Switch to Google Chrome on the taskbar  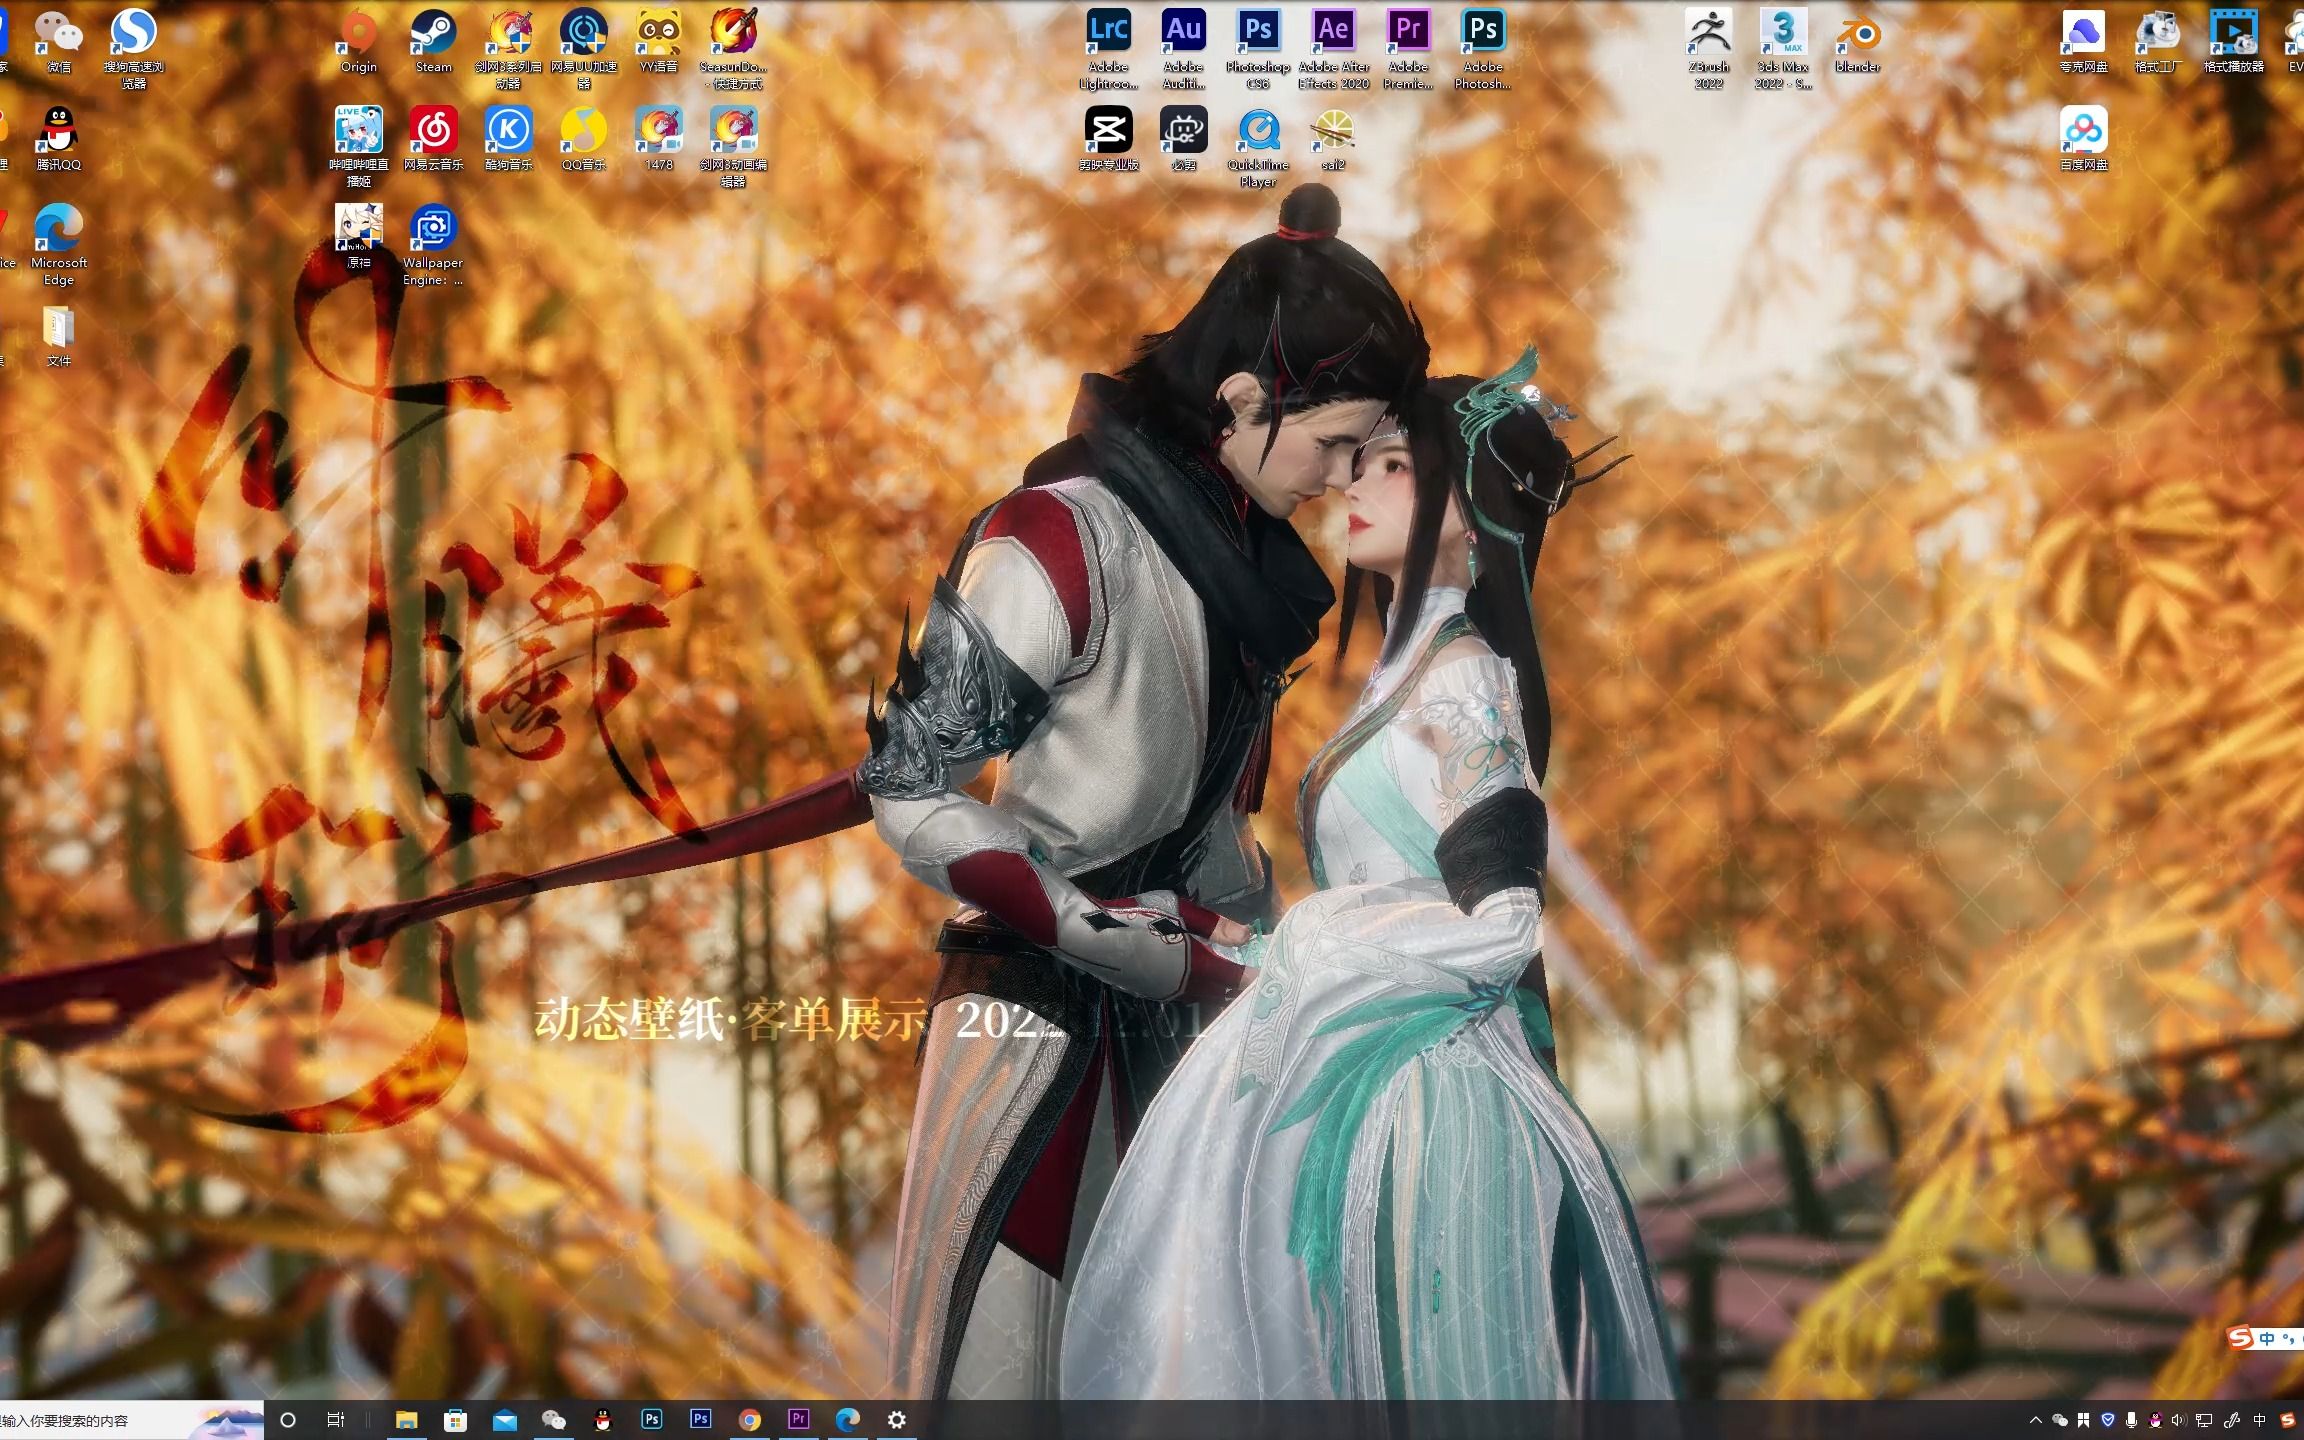[x=750, y=1420]
